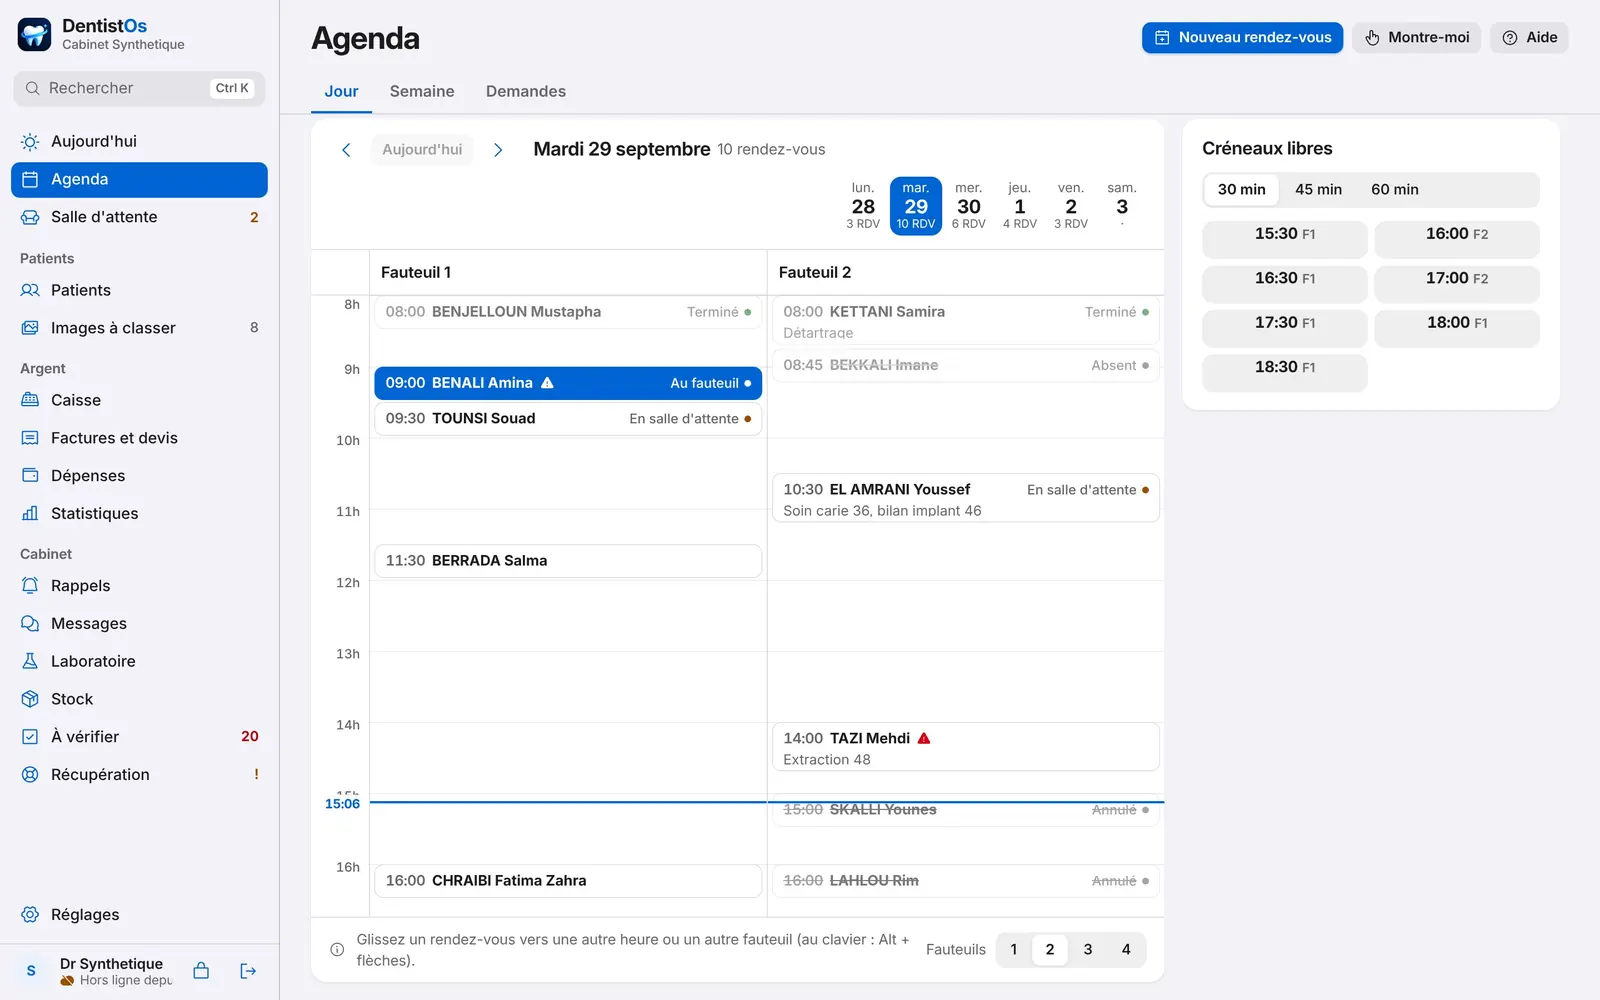Viewport: 1600px width, 1000px height.
Task: Open the Salle d'attente sidebar entry
Action: 139,217
